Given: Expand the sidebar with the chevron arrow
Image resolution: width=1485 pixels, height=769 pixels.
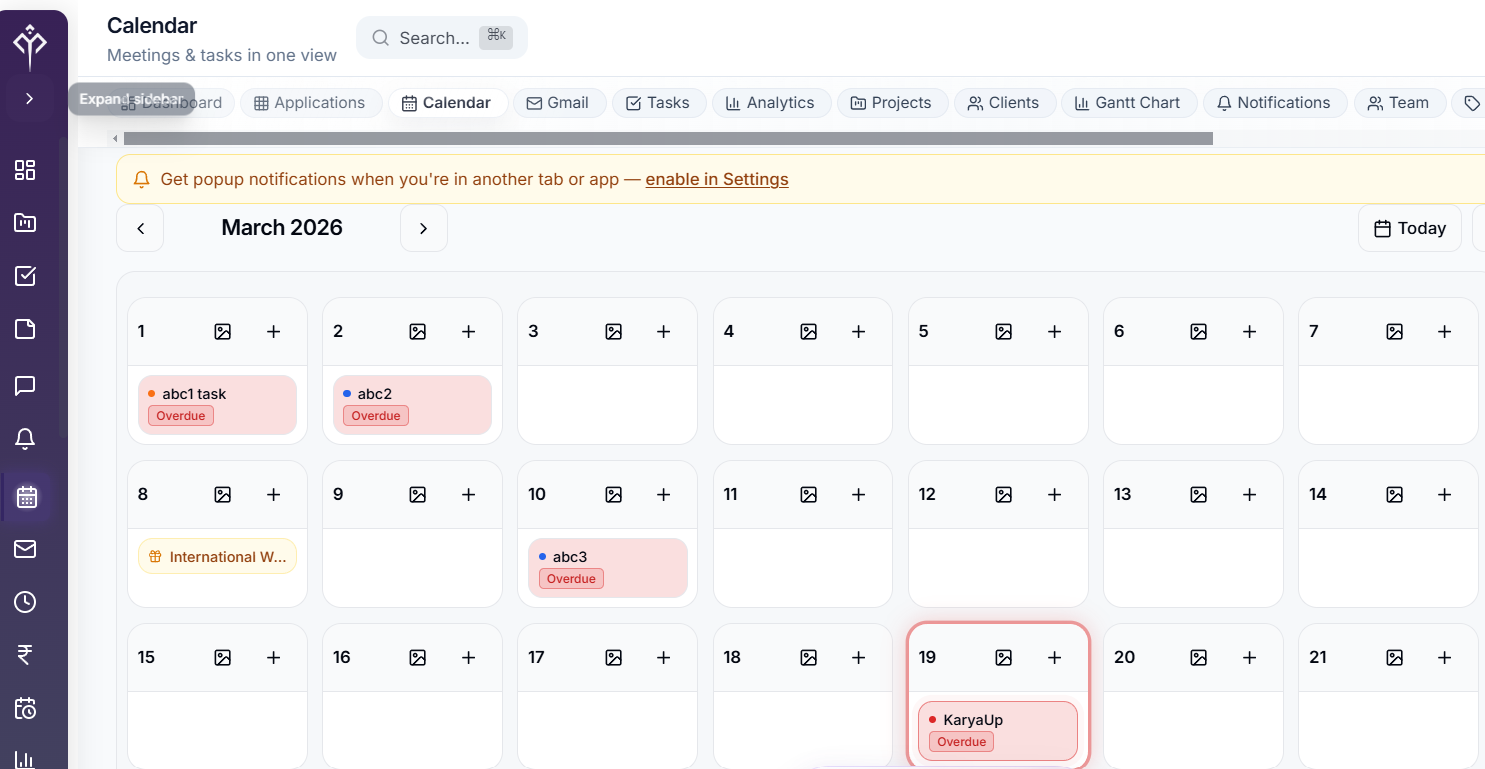Looking at the screenshot, I should pos(29,99).
